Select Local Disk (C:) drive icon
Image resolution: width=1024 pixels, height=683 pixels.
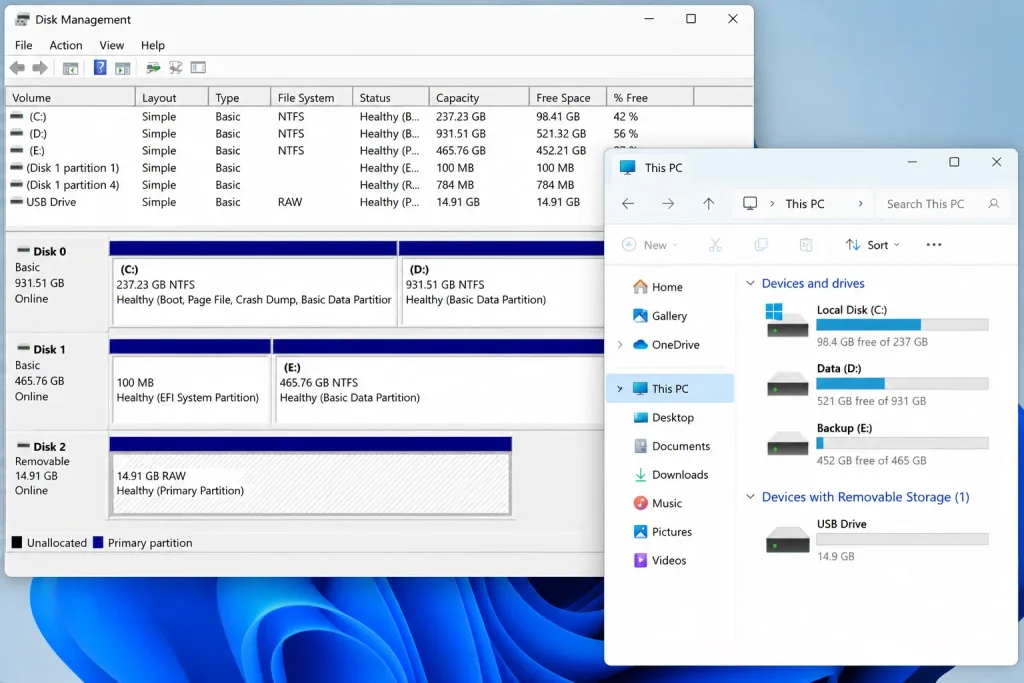click(787, 321)
